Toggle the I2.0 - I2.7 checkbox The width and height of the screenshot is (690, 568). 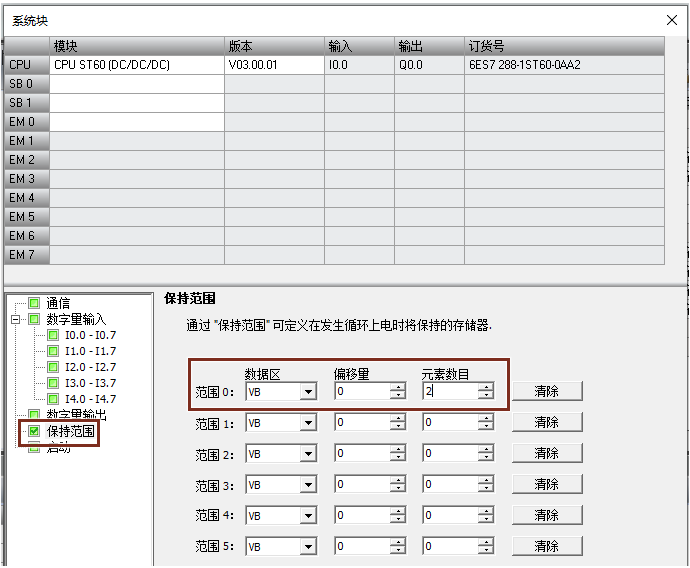coord(53,367)
